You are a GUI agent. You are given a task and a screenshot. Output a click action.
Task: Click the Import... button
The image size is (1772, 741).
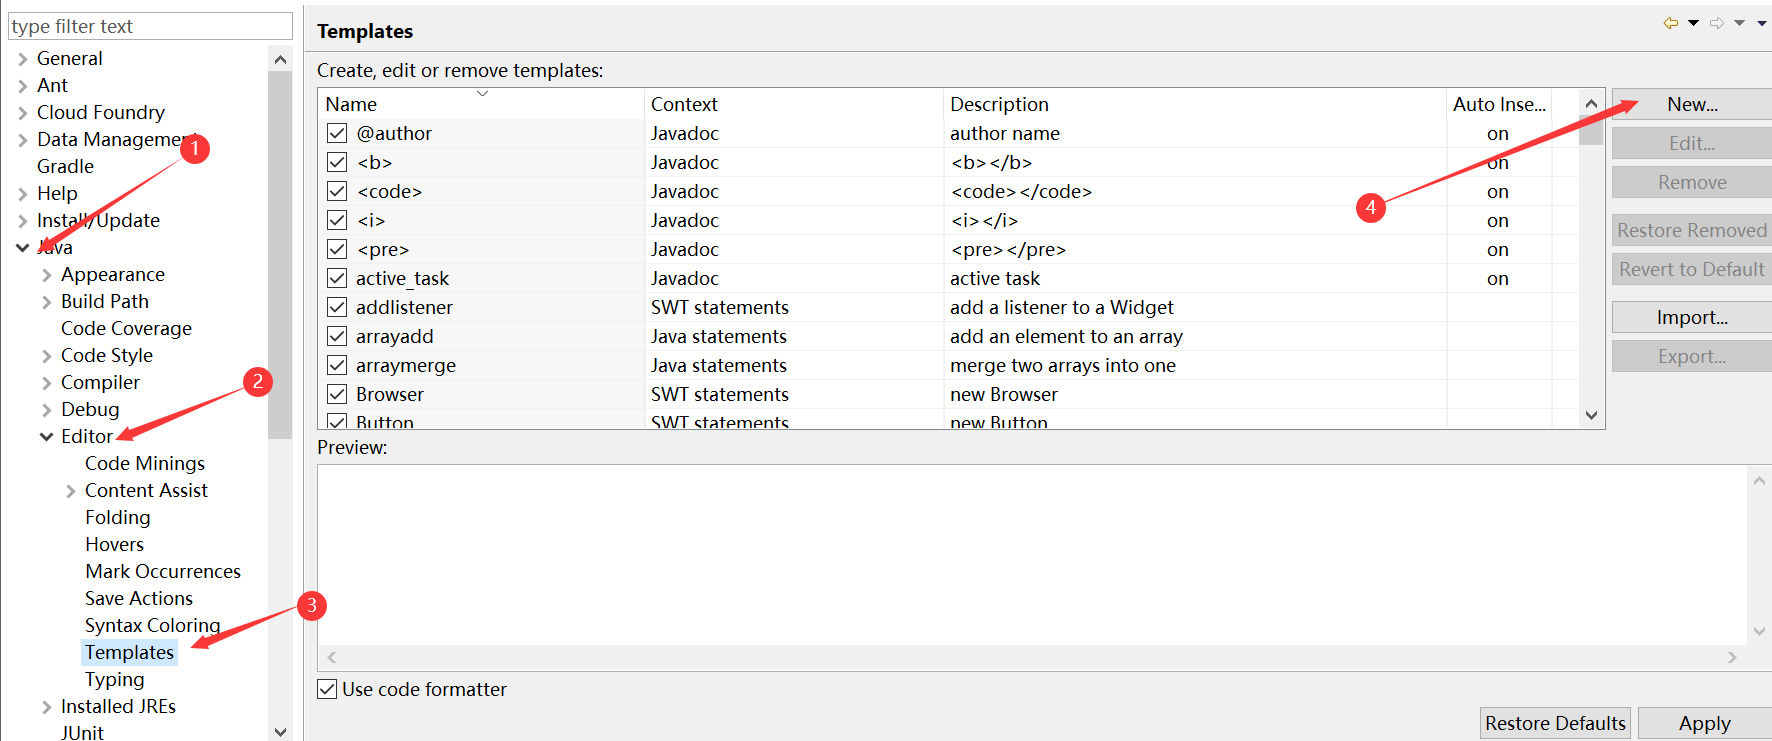pos(1691,317)
